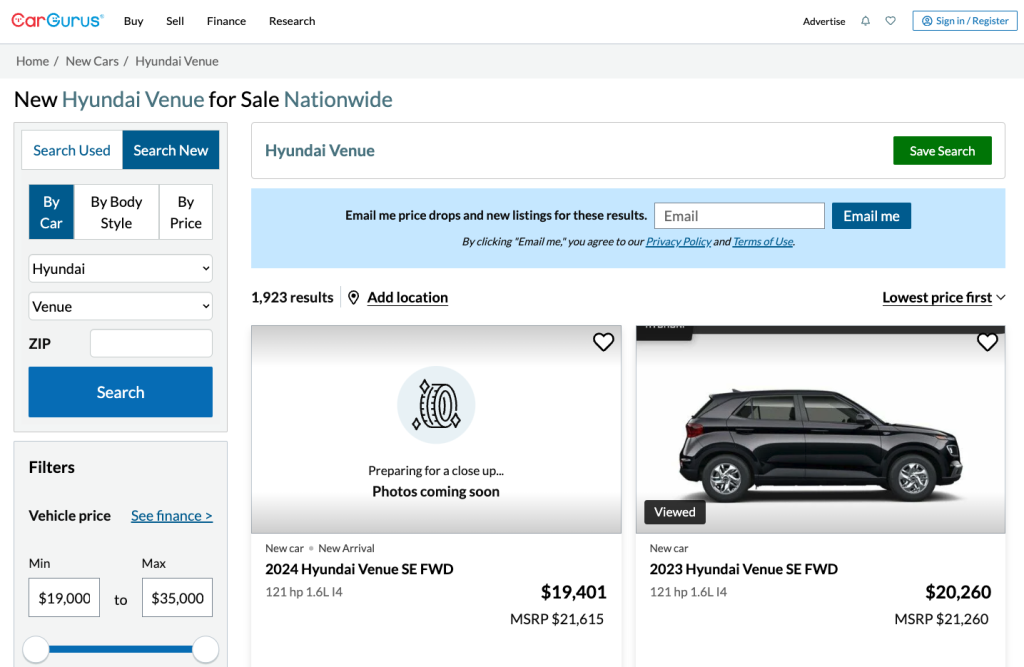Select the By Body Style option

pyautogui.click(x=116, y=212)
